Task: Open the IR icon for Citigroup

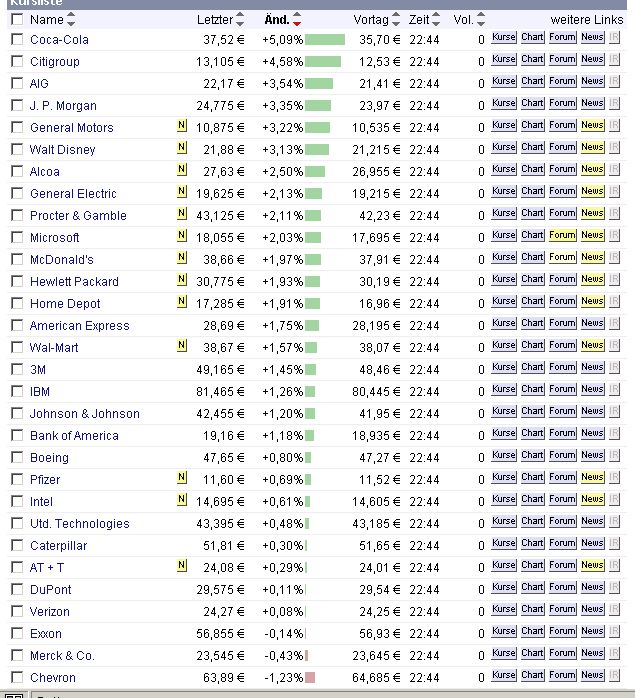Action: tap(614, 59)
